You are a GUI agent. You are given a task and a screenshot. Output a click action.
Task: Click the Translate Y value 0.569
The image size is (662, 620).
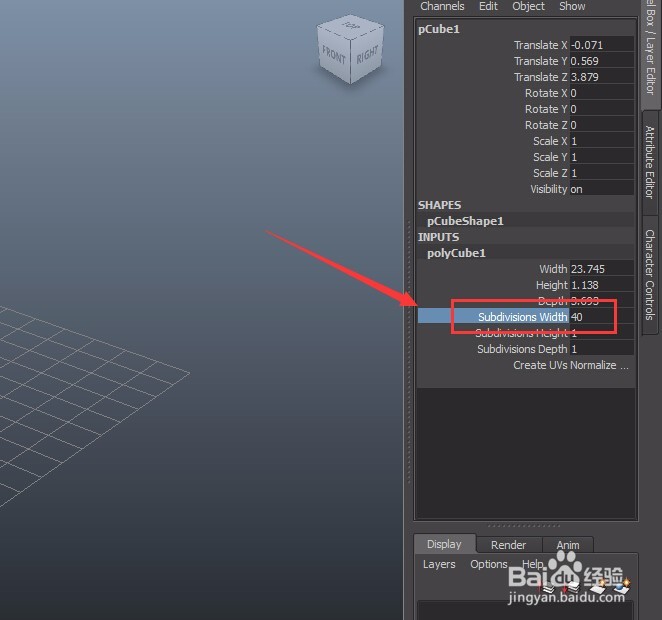(x=602, y=61)
